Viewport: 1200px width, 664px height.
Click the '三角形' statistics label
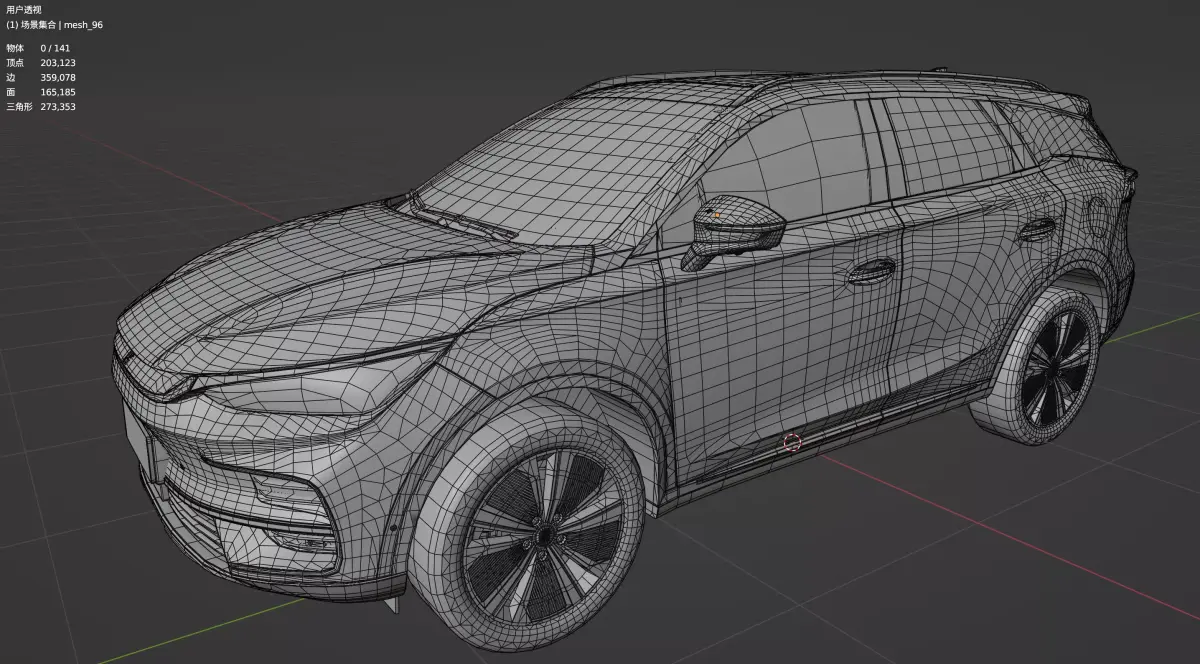click(20, 106)
